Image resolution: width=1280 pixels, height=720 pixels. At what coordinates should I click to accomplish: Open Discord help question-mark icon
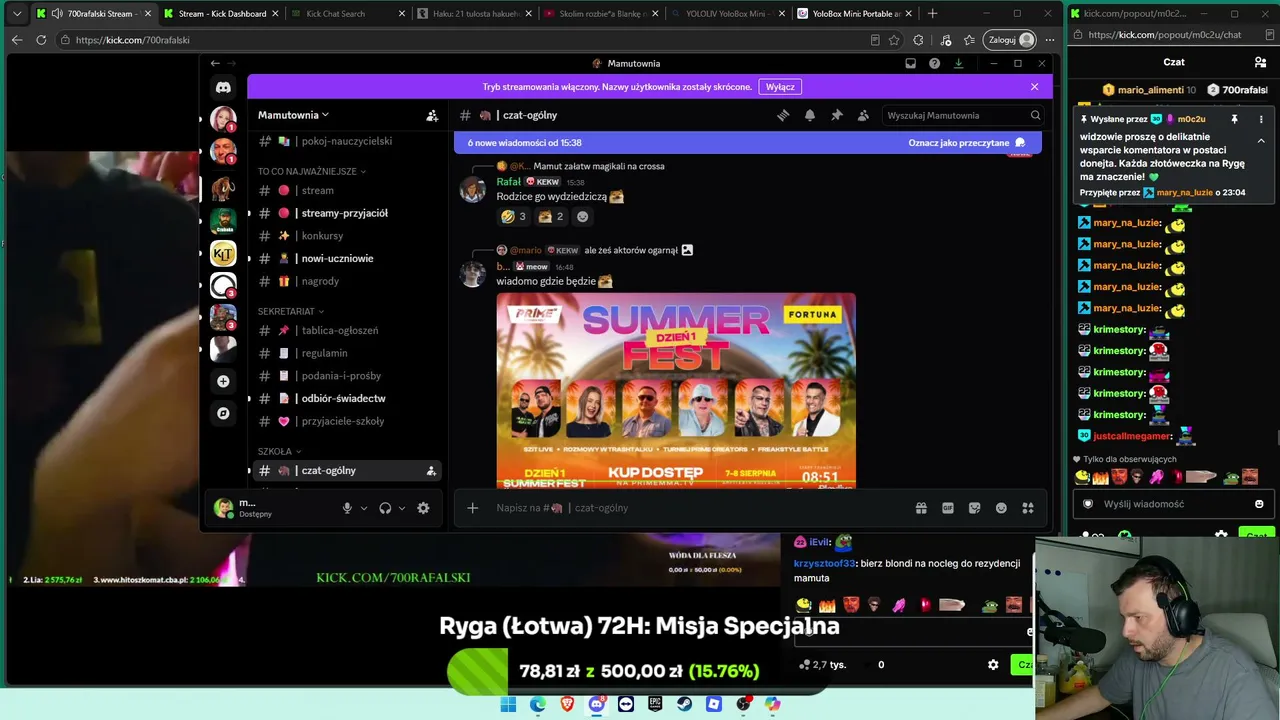934,63
